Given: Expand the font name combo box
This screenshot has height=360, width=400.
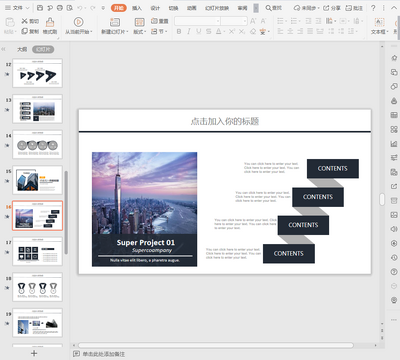Looking at the screenshot, I should tap(218, 21).
